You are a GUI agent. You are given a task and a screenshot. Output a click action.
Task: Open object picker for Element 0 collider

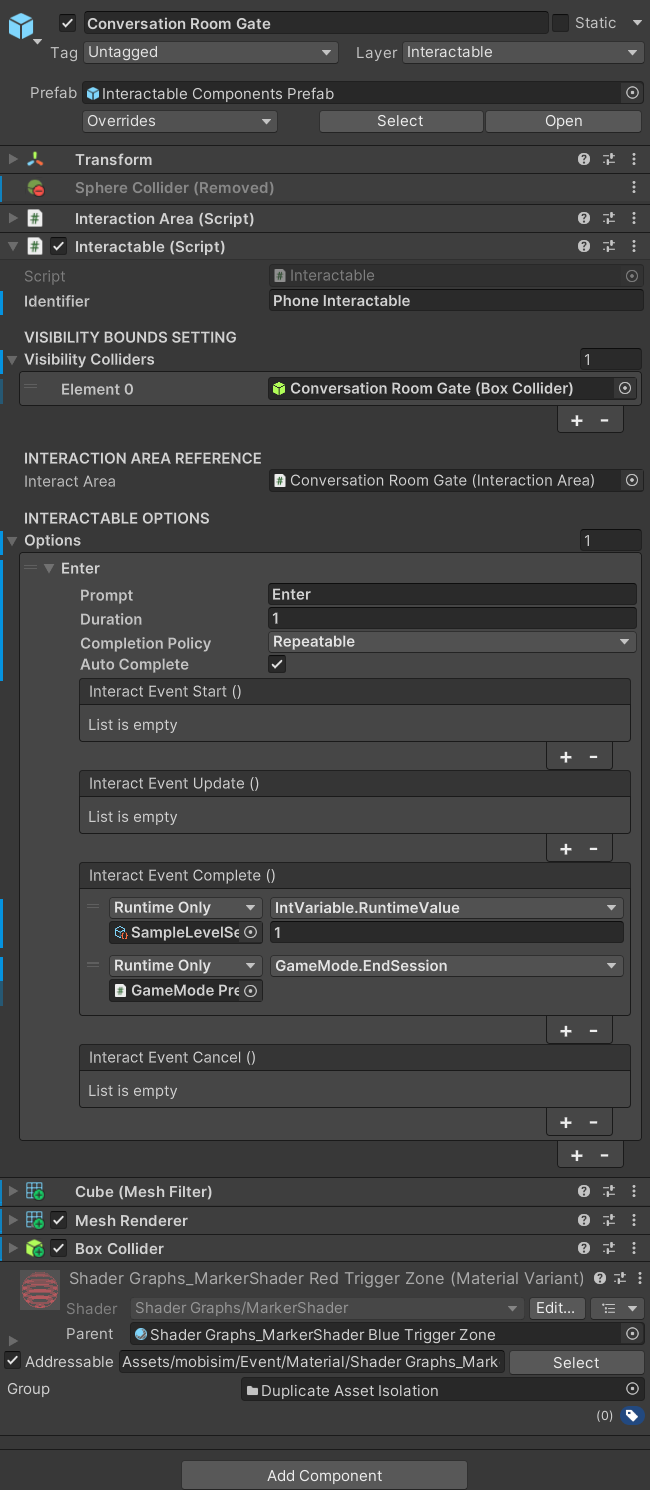625,388
